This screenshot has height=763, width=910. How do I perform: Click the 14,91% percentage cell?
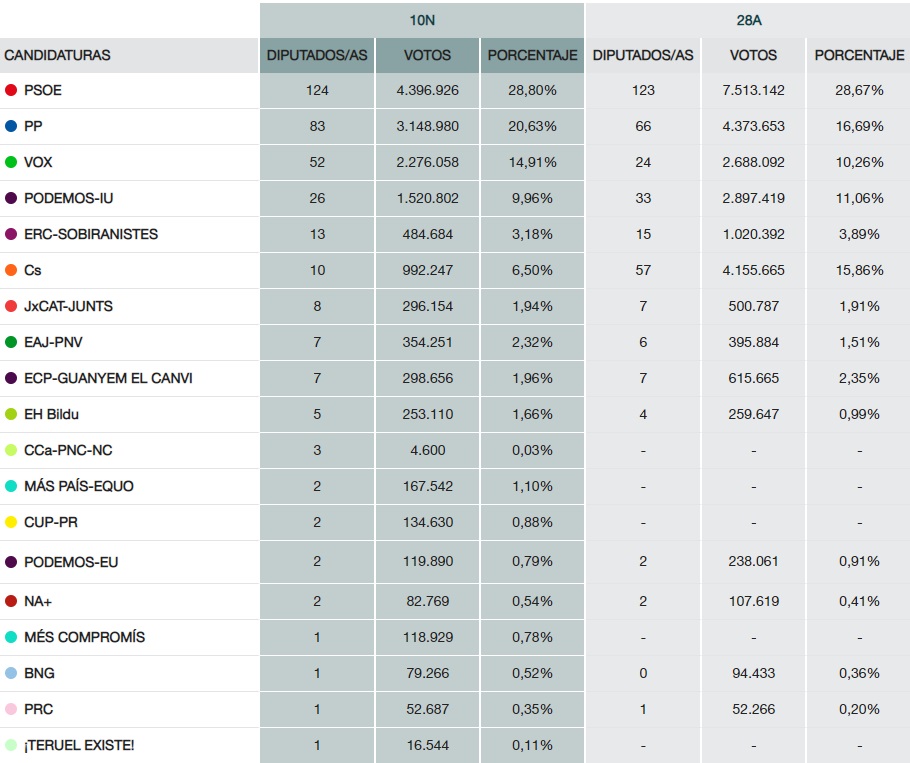tap(532, 162)
